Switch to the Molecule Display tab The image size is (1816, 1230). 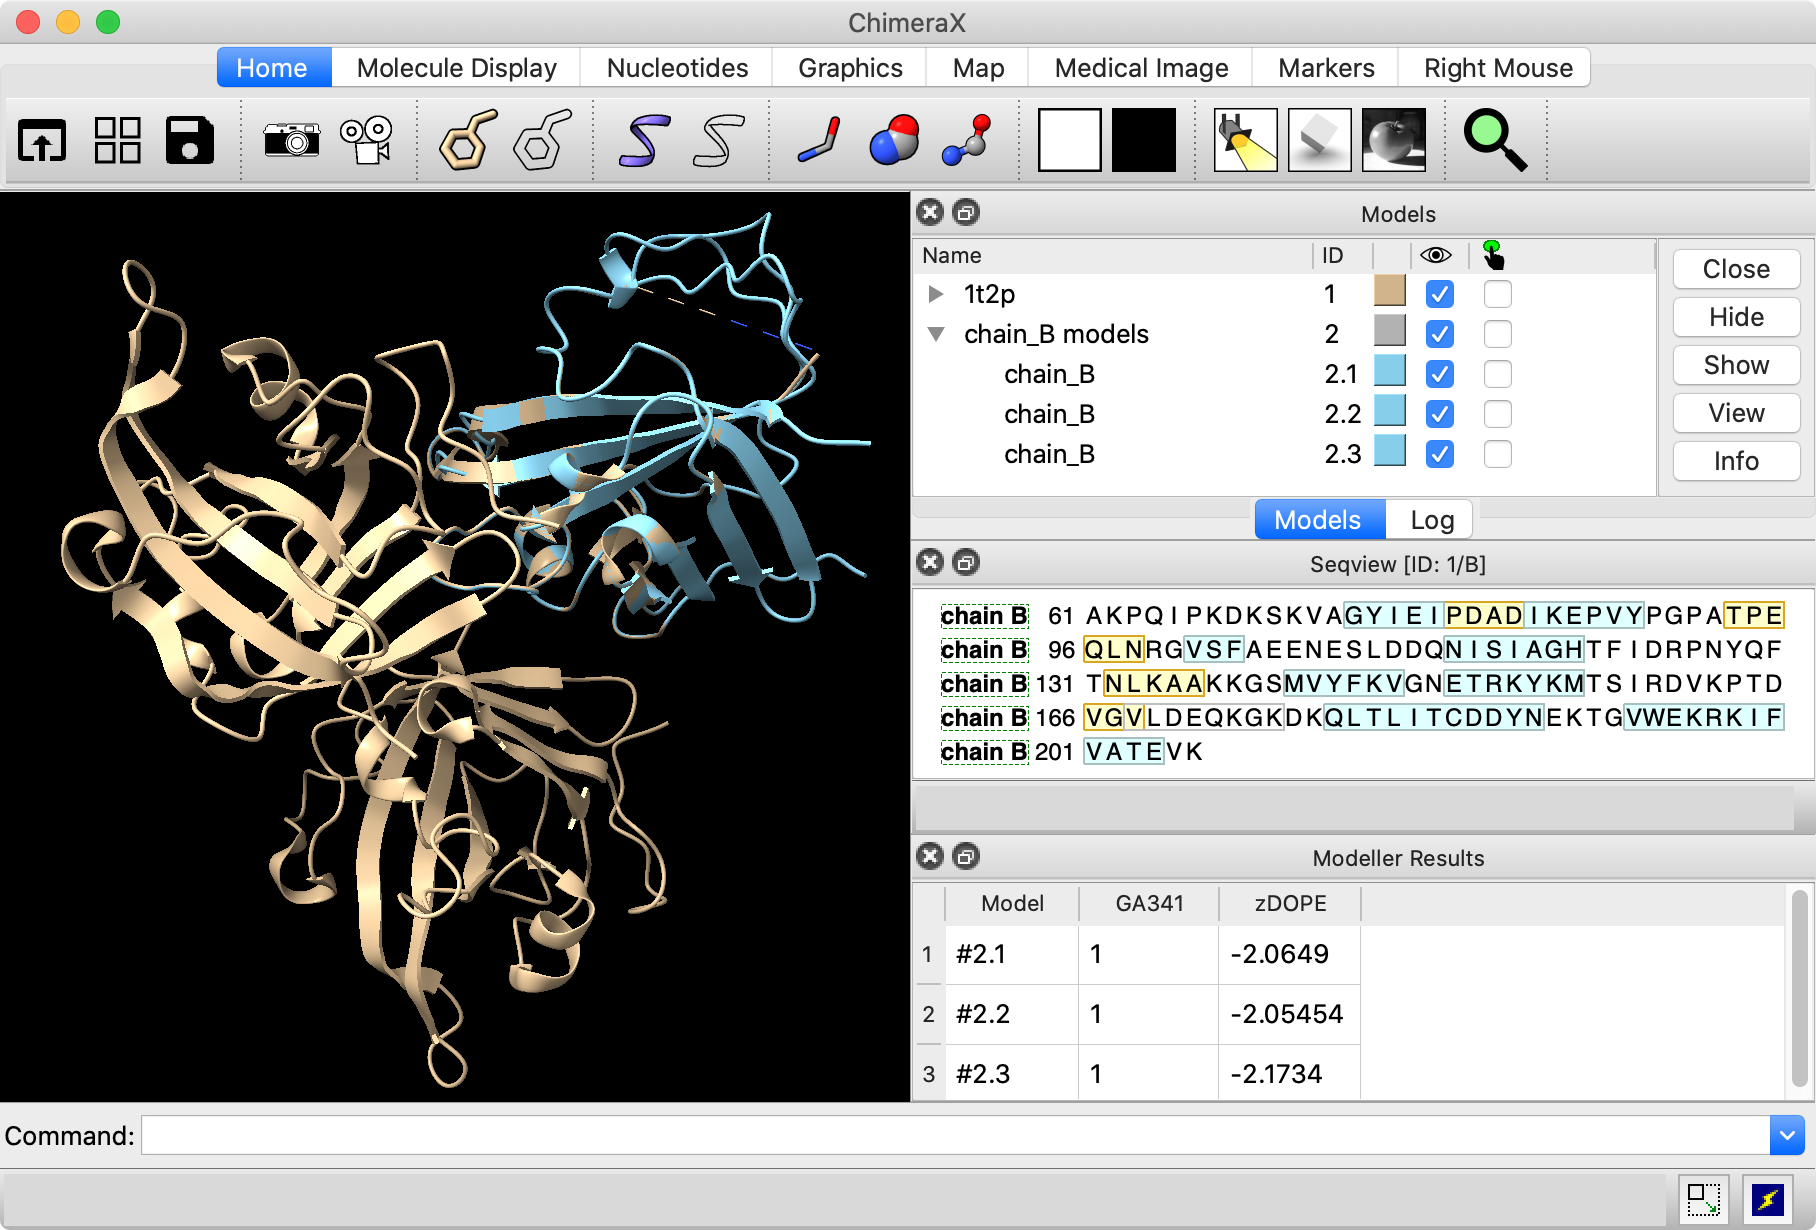[456, 68]
